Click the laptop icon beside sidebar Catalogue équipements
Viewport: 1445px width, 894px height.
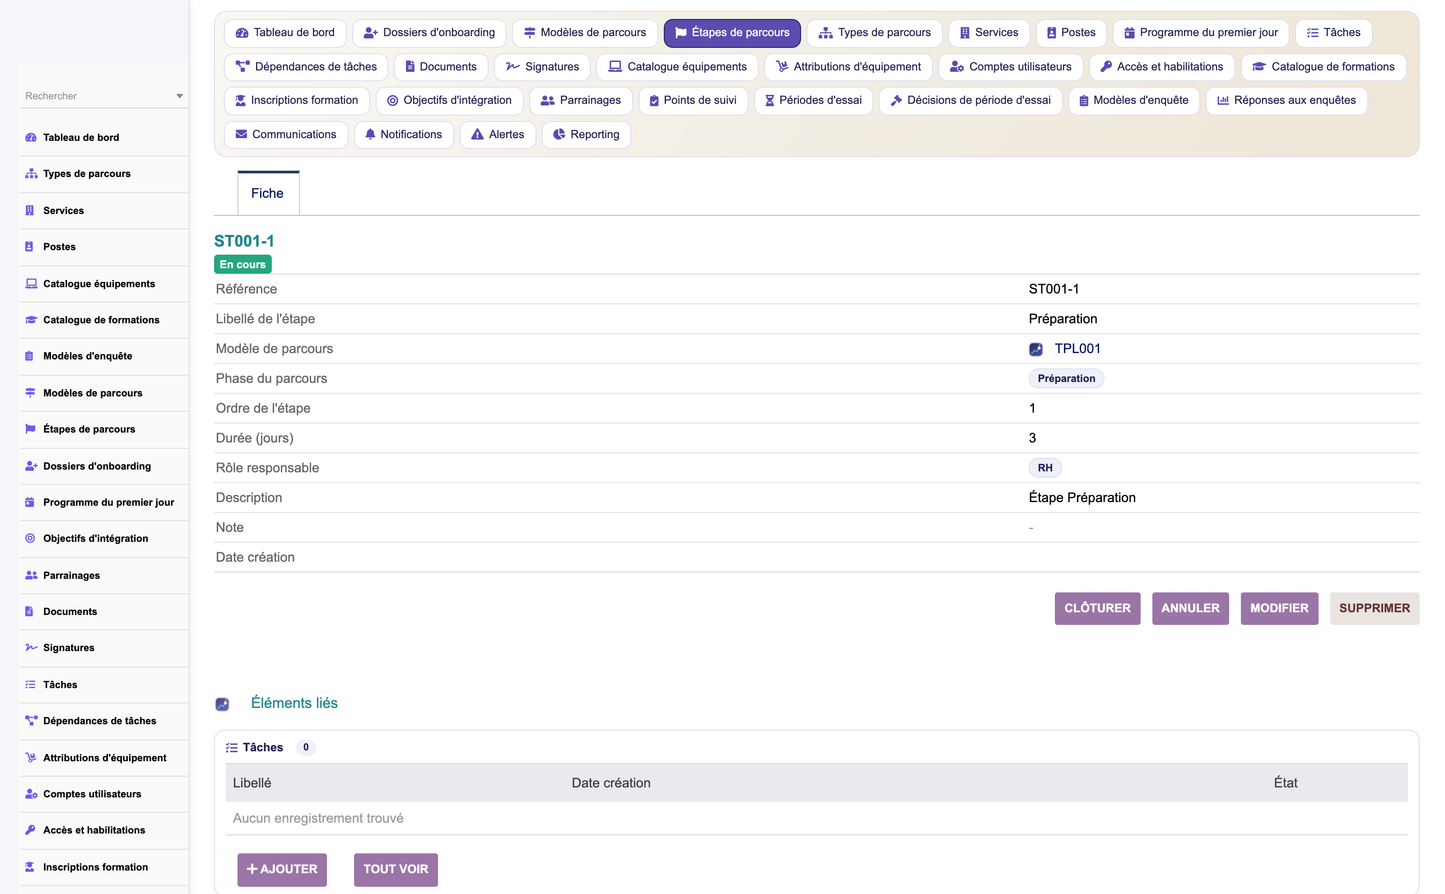(x=31, y=284)
